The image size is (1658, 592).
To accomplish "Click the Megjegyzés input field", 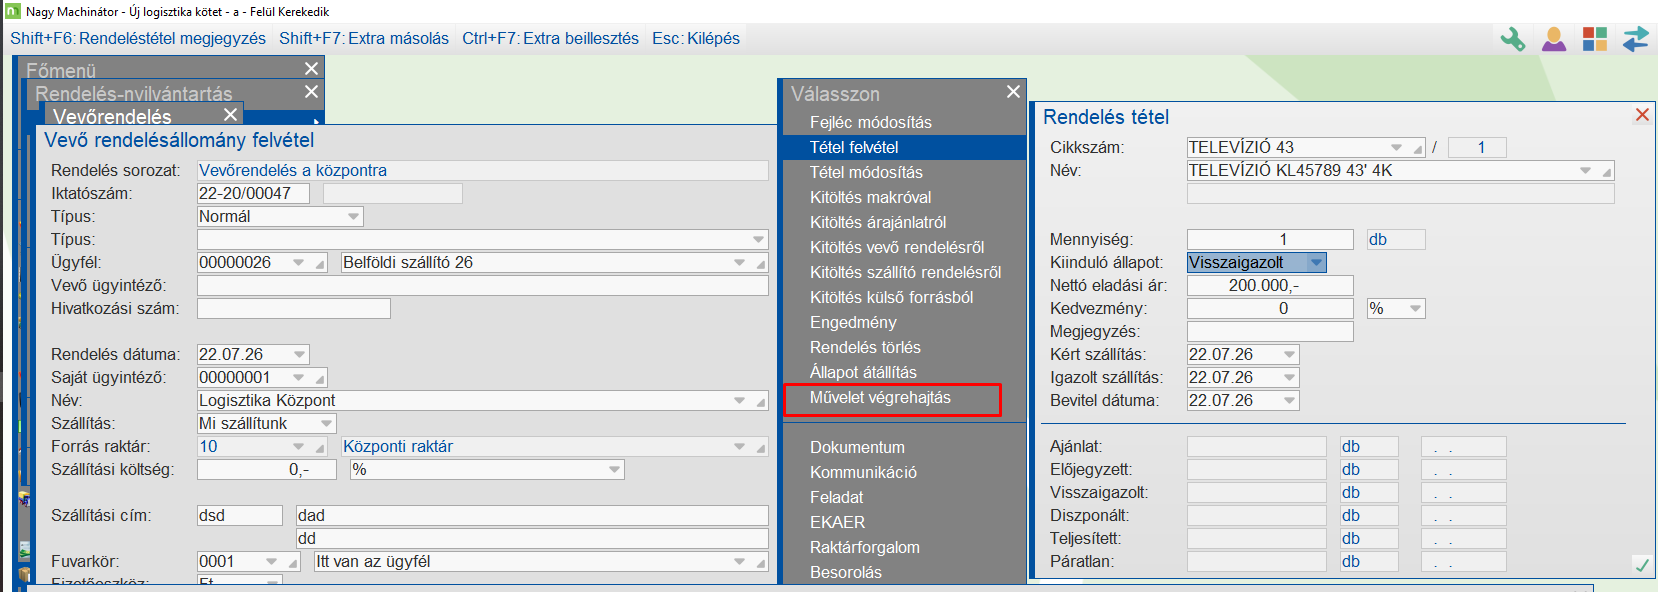I will [1269, 332].
